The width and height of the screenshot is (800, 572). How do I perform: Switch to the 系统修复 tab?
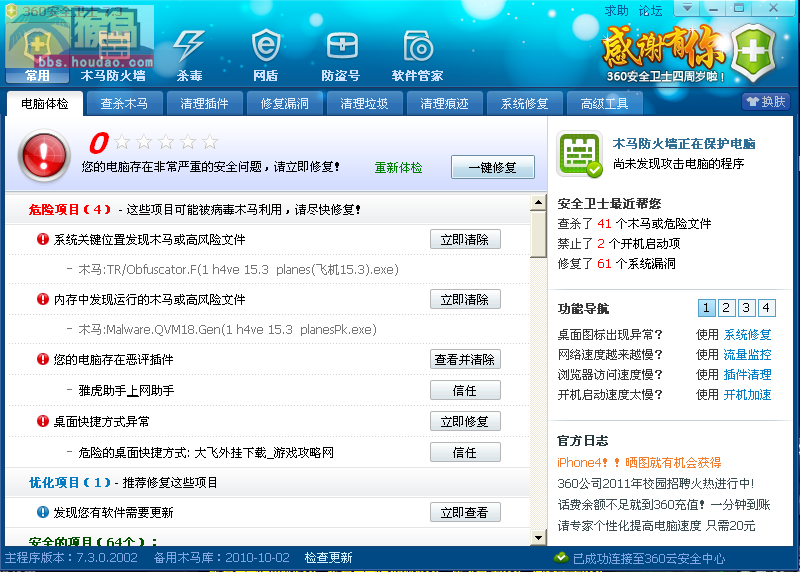coord(524,104)
